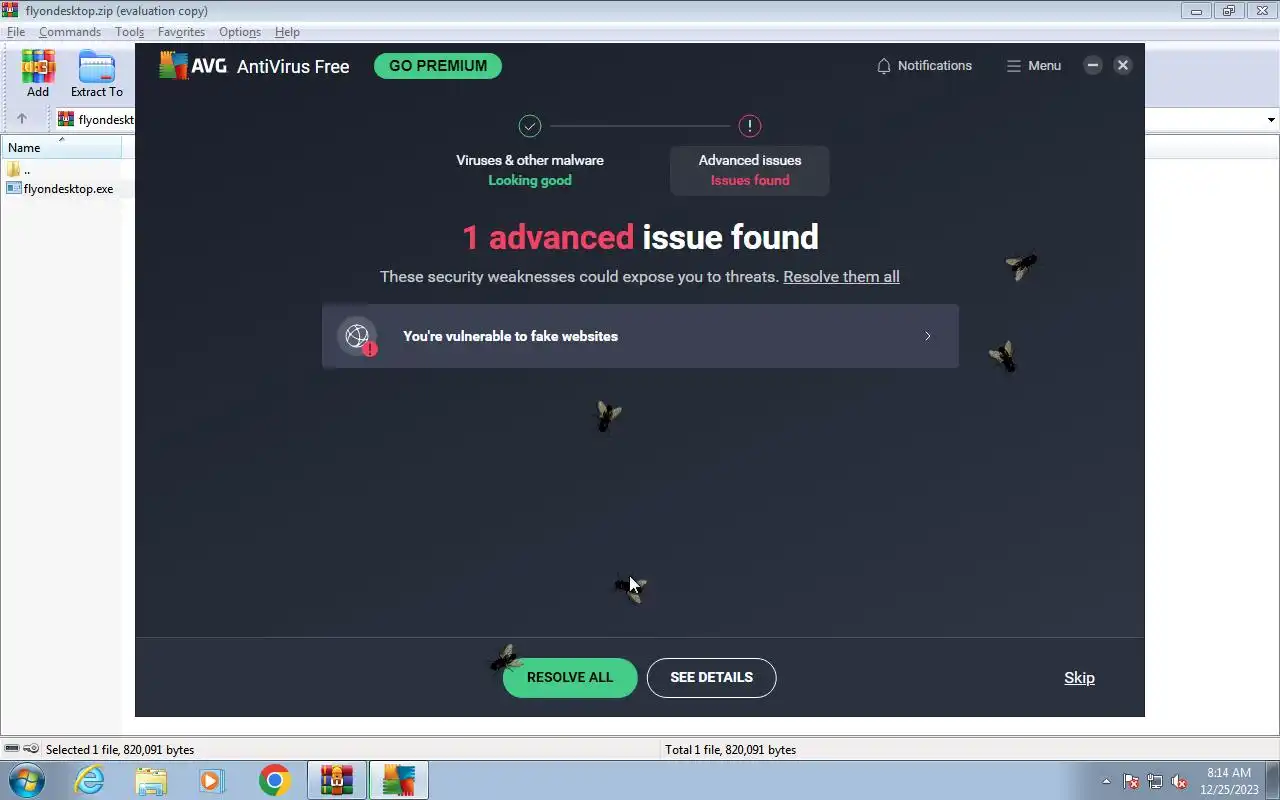Click the green checkmark step icon
The image size is (1280, 800).
[x=530, y=126]
